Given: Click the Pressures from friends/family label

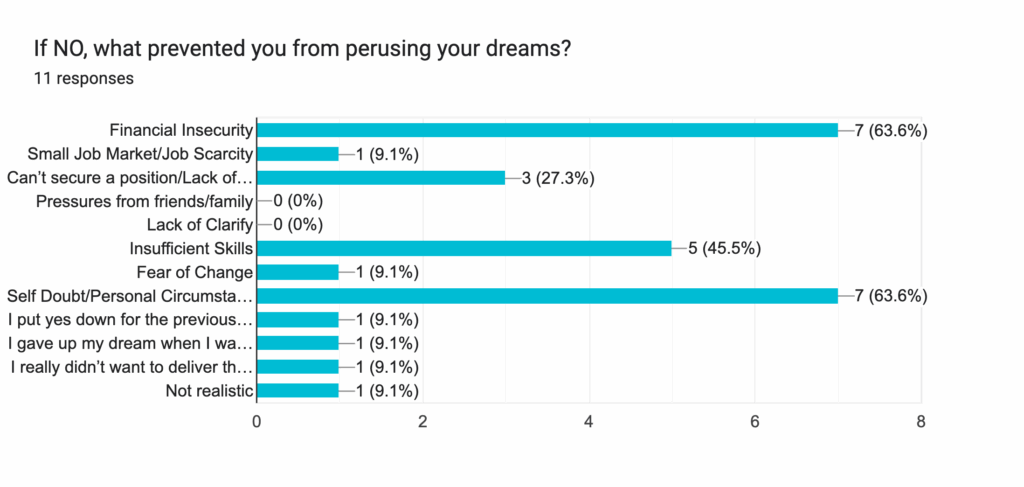Looking at the screenshot, I should 144,202.
